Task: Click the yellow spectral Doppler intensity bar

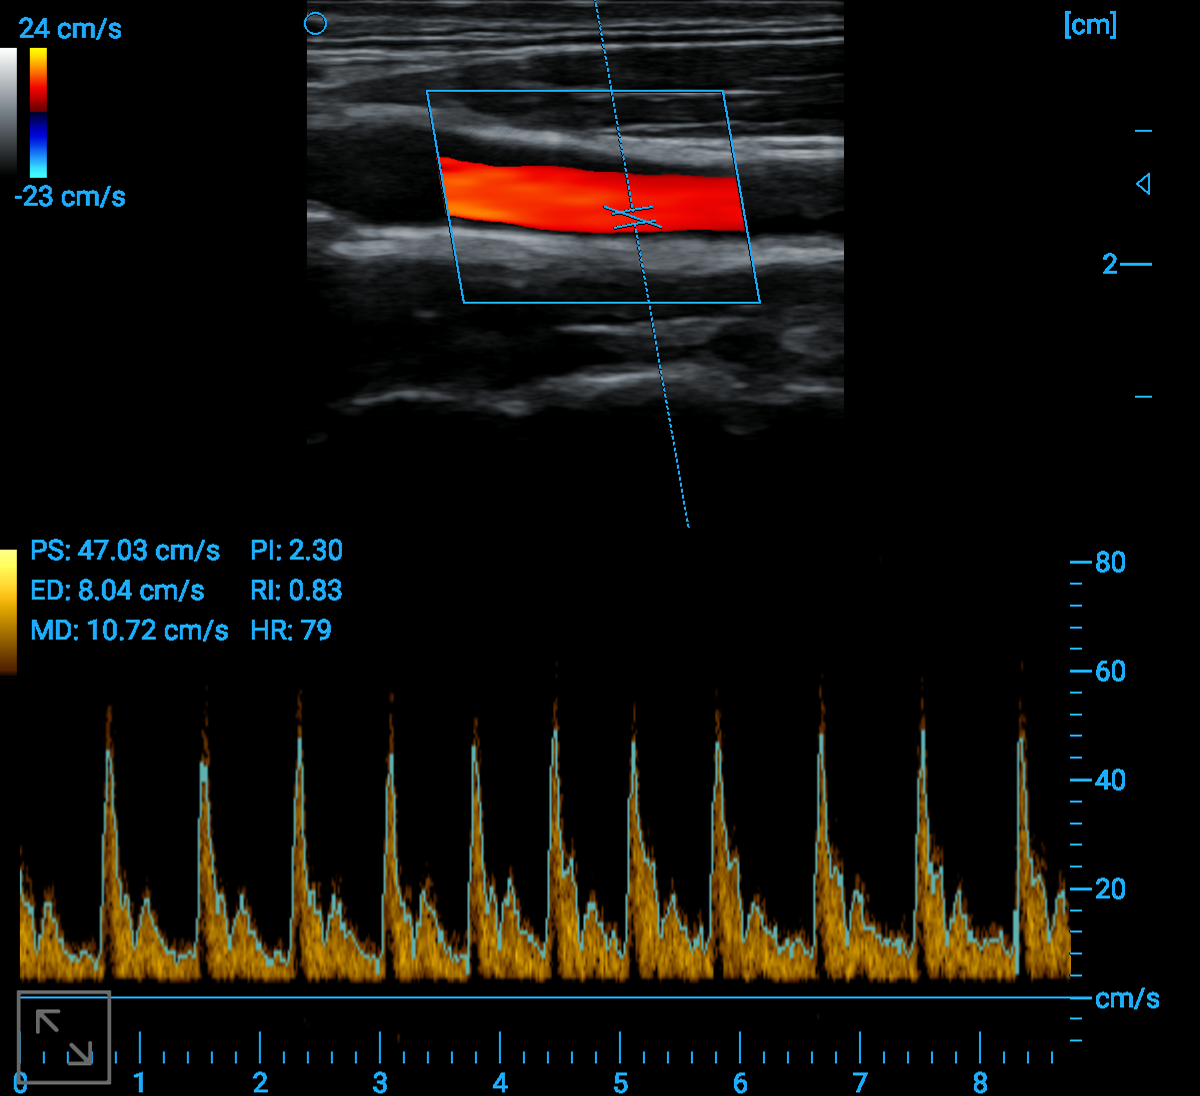Action: 8,611
